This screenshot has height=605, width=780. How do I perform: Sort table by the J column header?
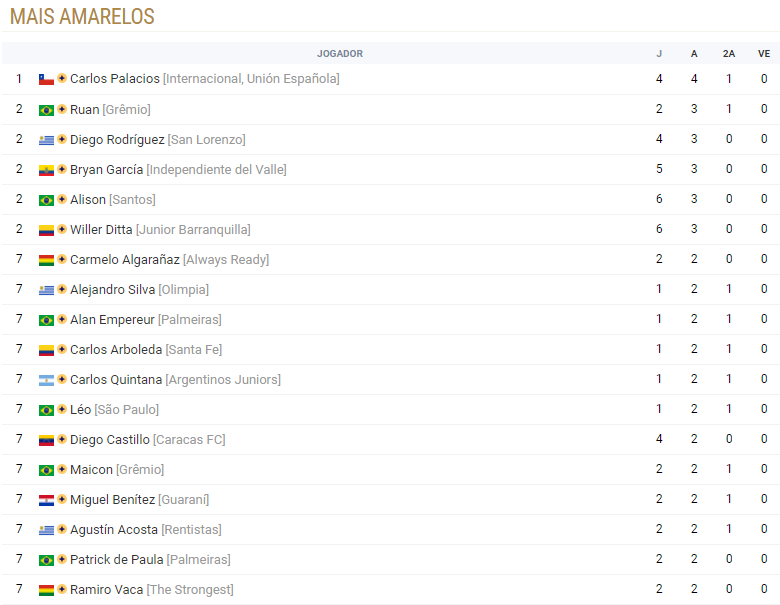point(659,54)
